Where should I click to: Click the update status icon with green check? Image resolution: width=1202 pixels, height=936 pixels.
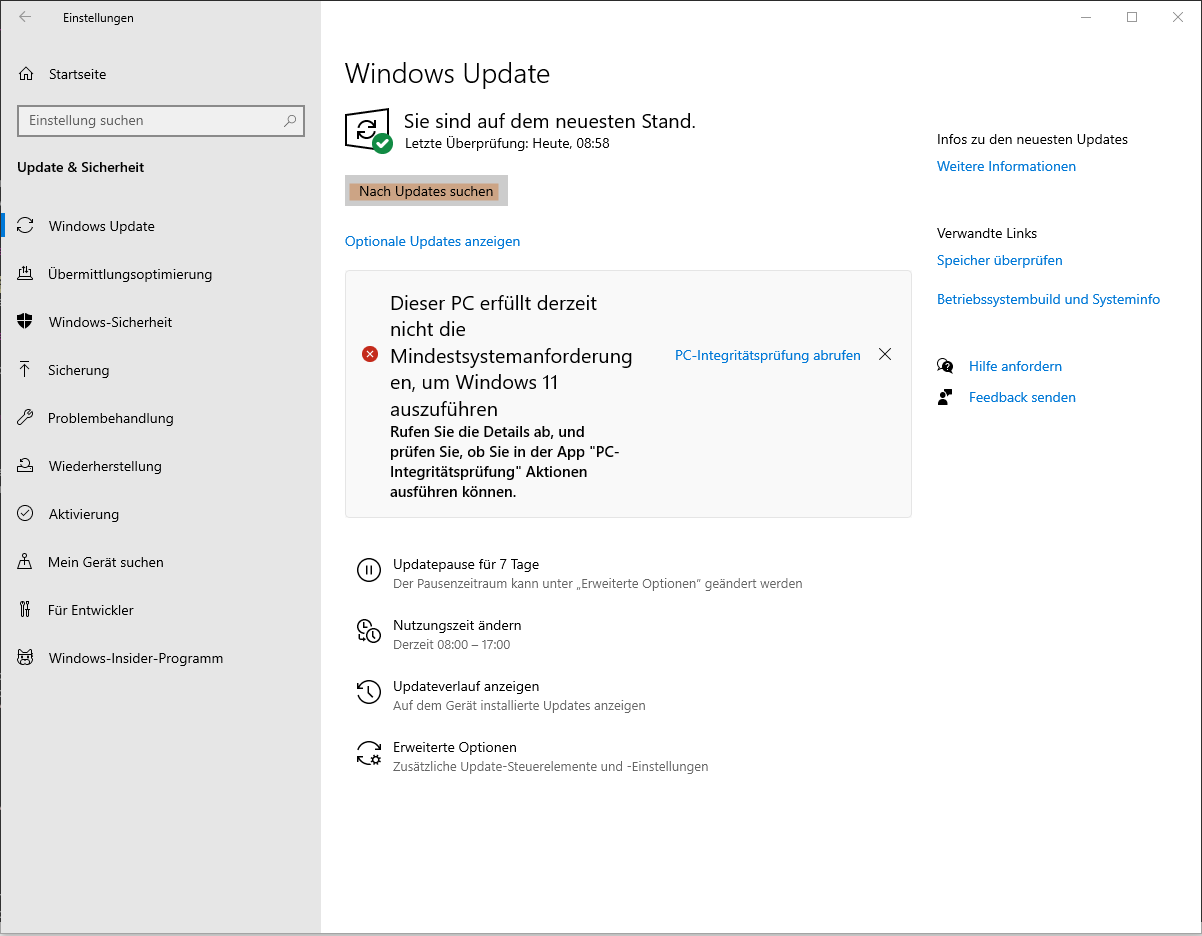click(368, 131)
